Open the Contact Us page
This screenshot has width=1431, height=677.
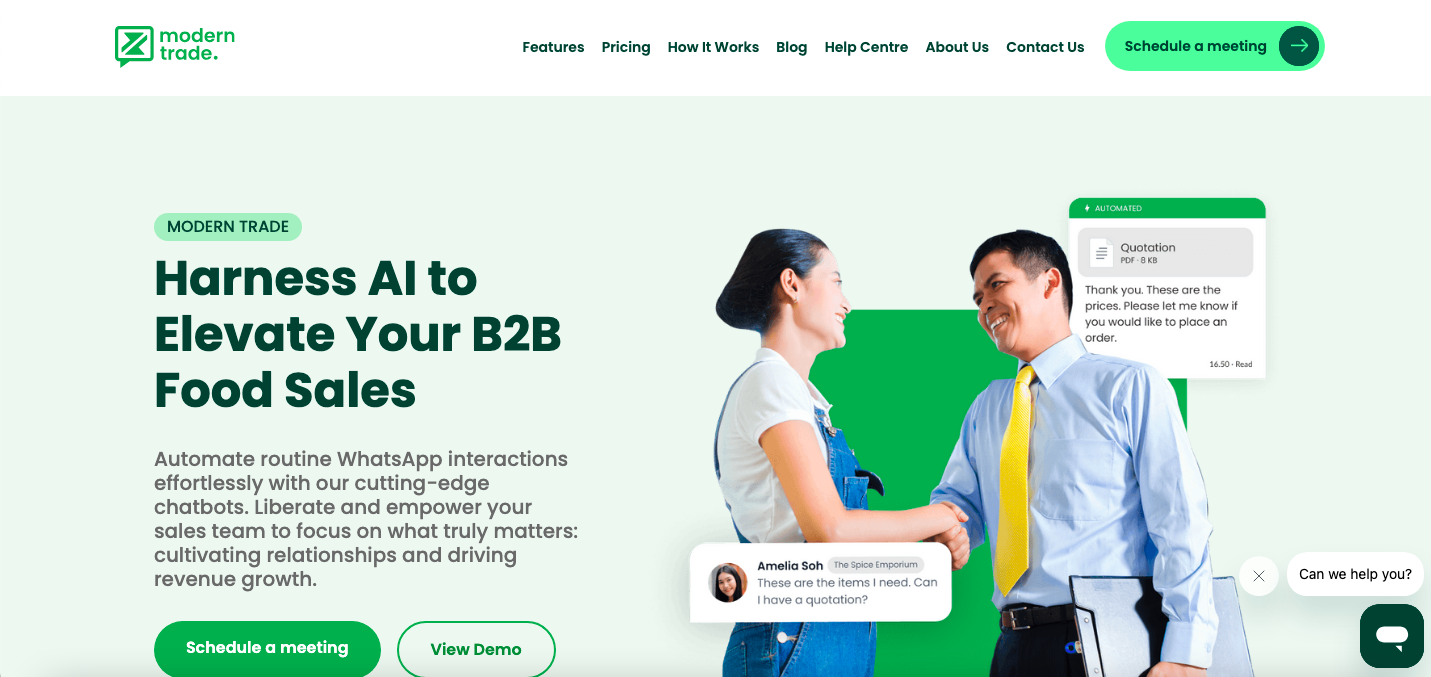1045,47
